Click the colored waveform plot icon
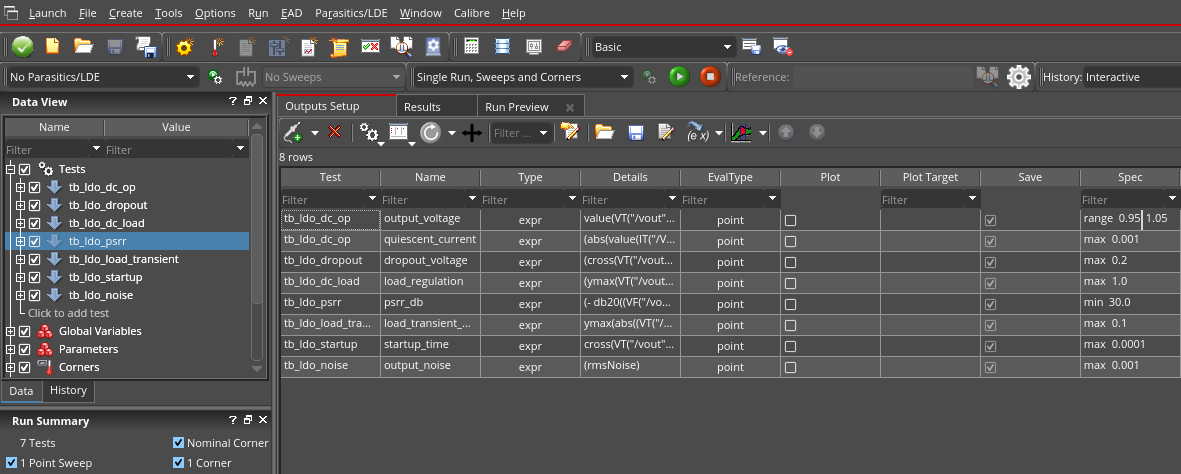Image resolution: width=1181 pixels, height=474 pixels. pos(742,133)
